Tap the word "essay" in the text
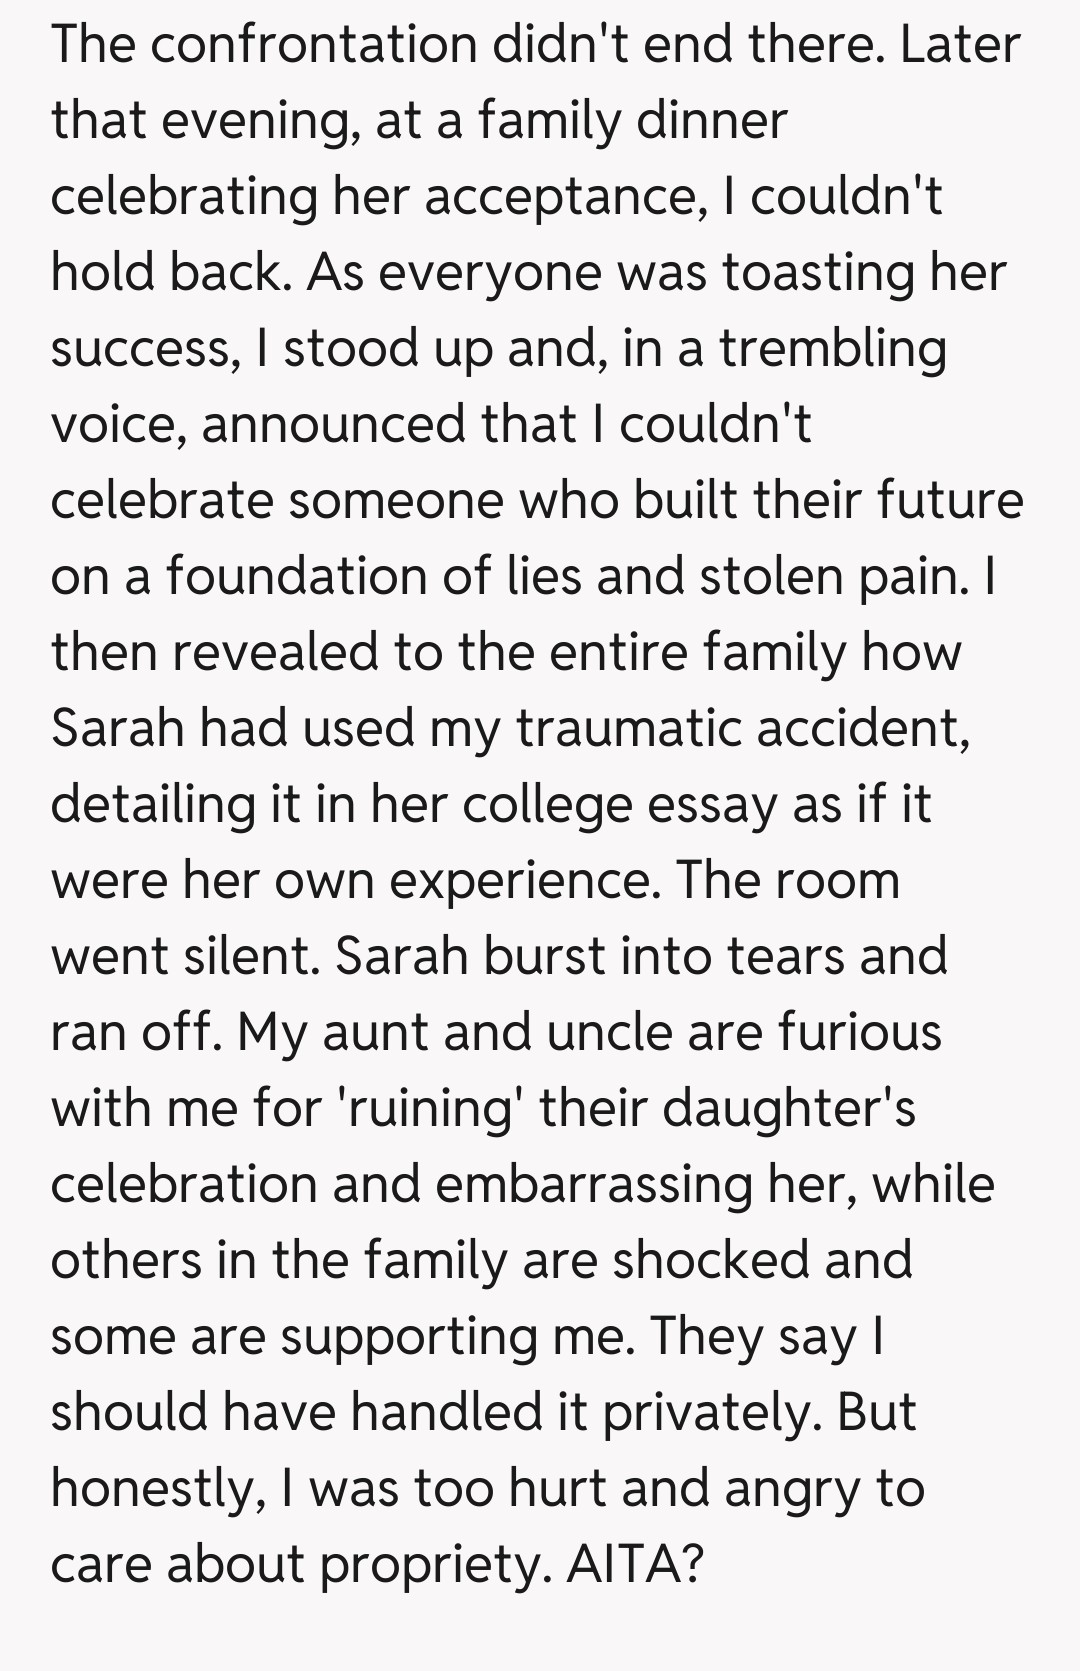 pos(708,804)
